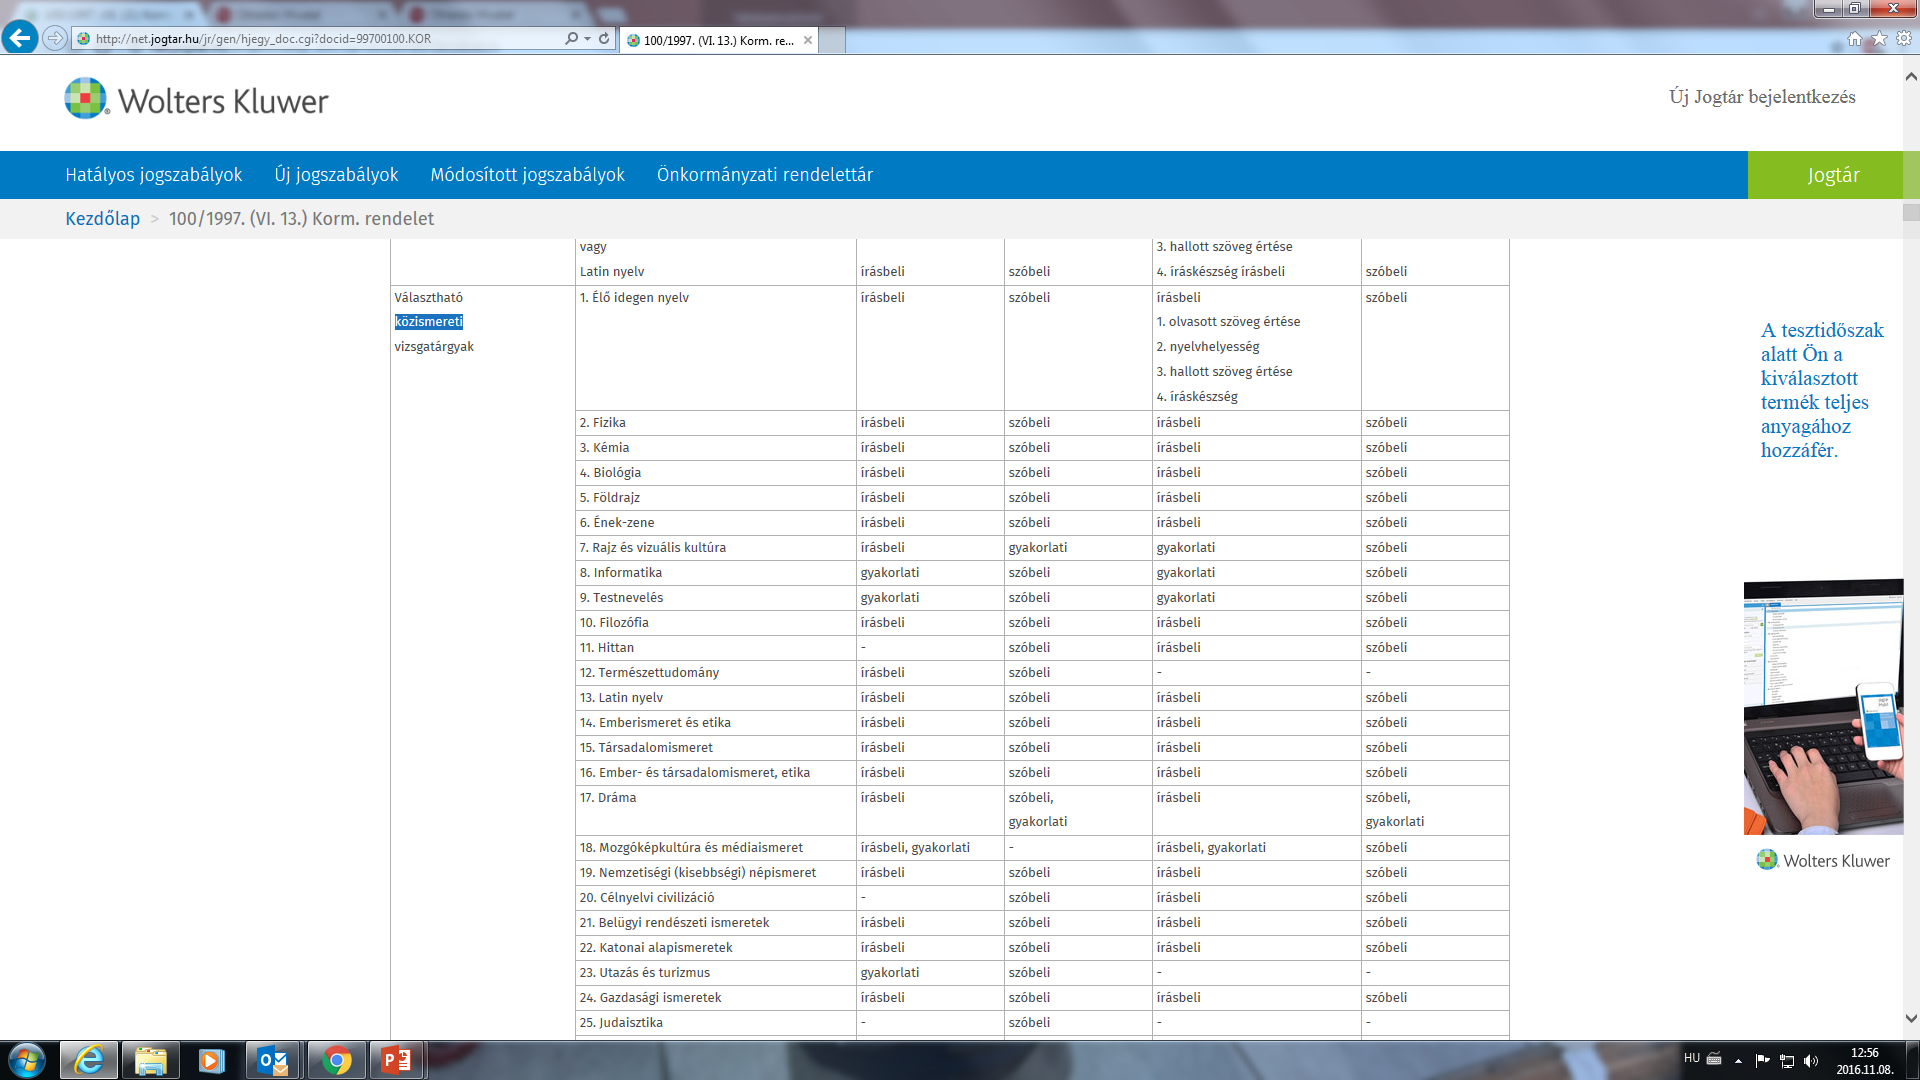Click the '17. Dráma' row label
The image size is (1920, 1080).
click(608, 798)
